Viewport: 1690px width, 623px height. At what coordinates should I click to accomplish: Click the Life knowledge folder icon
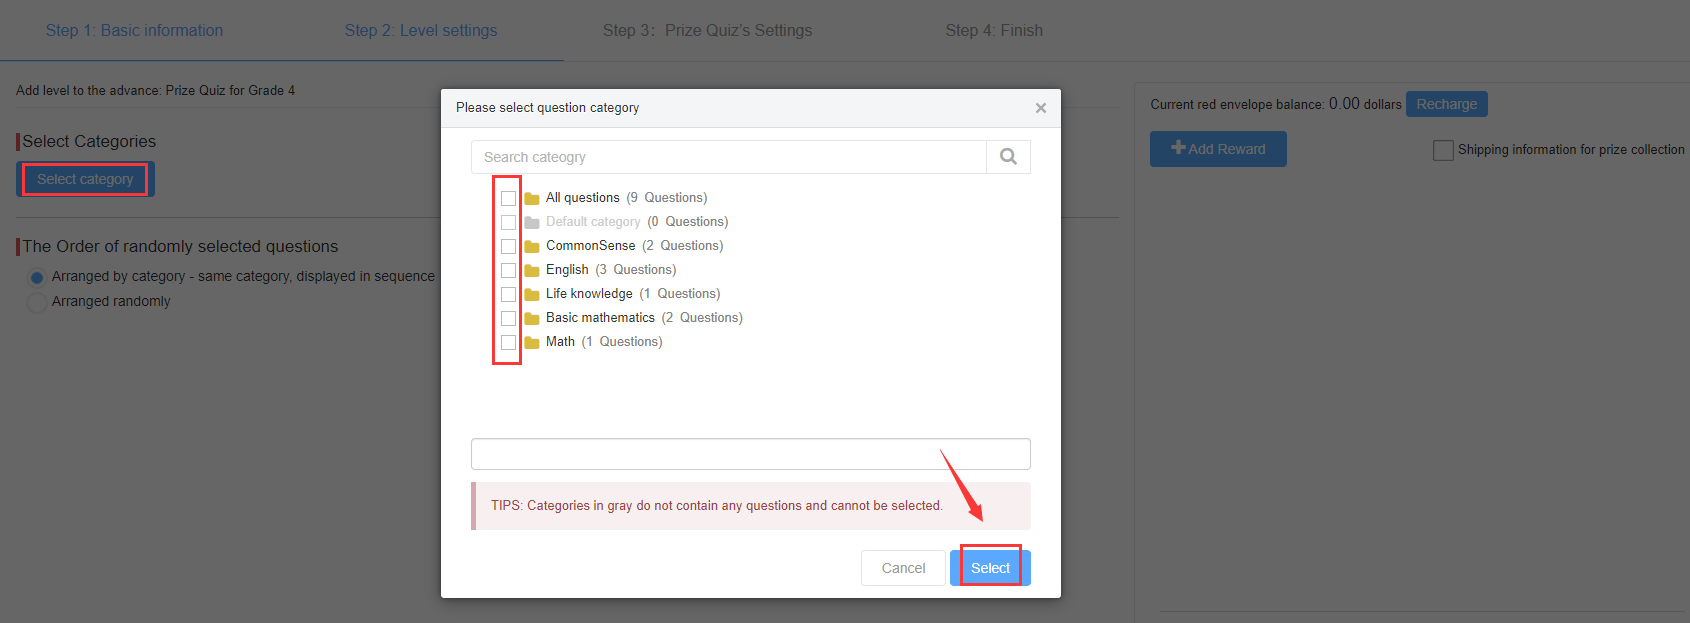tap(532, 295)
